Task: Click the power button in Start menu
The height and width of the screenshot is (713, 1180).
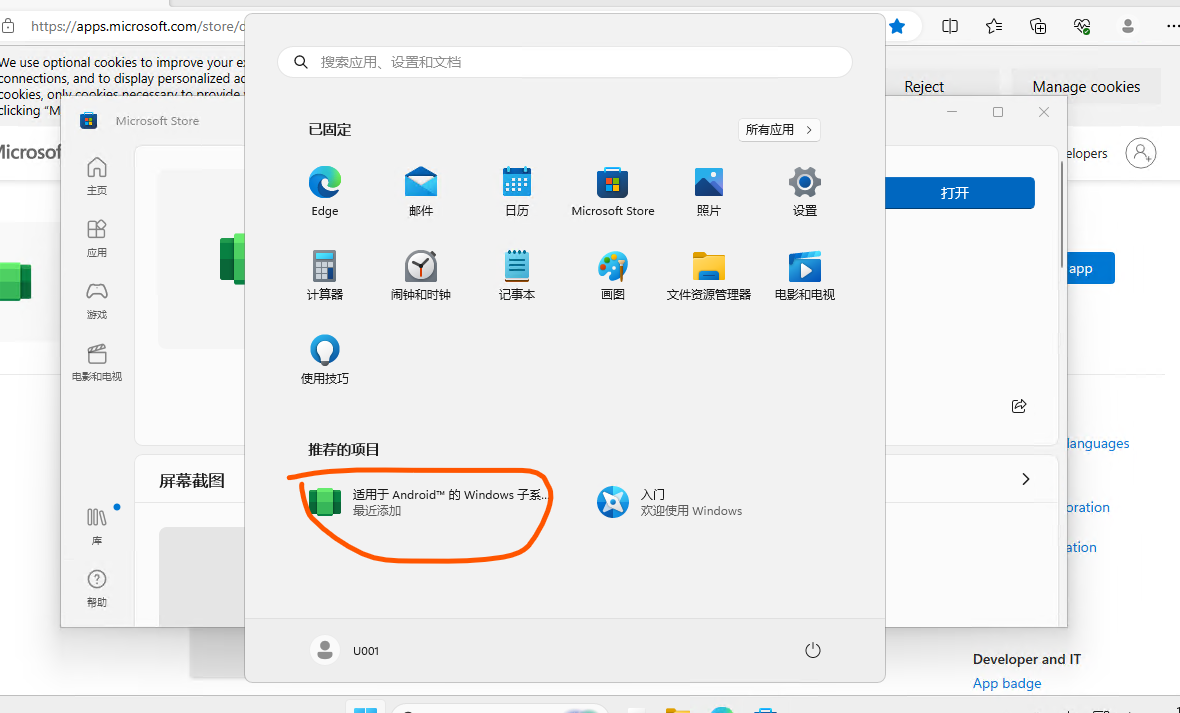Action: click(813, 651)
